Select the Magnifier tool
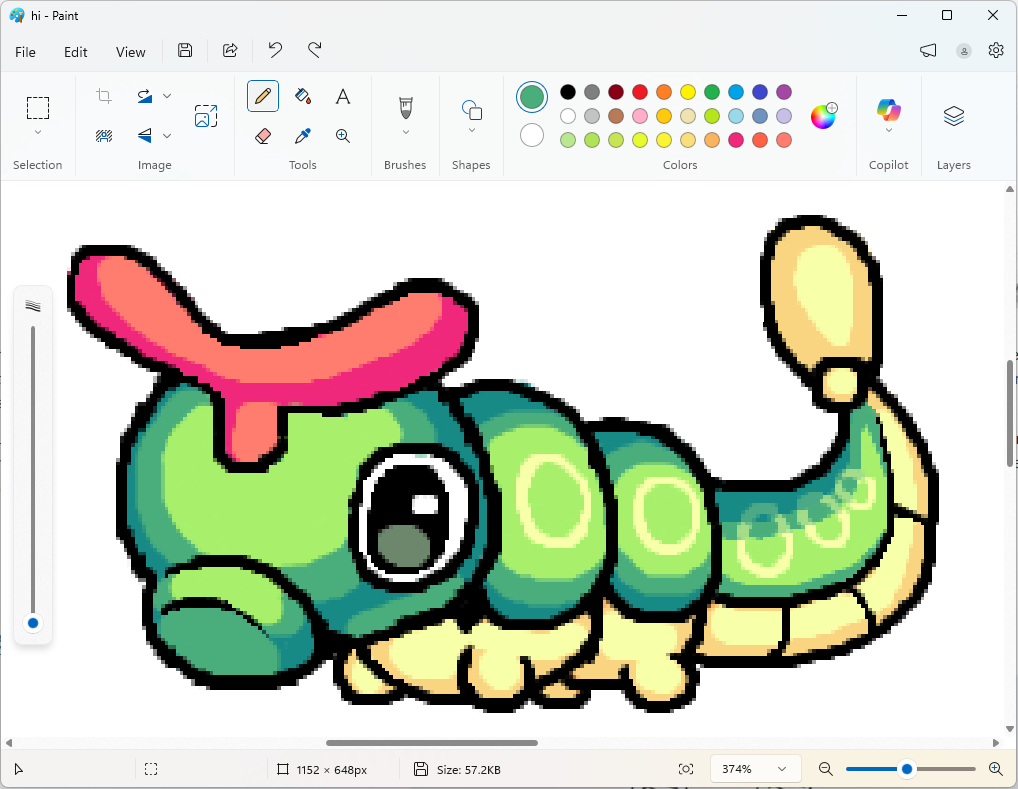The width and height of the screenshot is (1018, 789). click(343, 136)
